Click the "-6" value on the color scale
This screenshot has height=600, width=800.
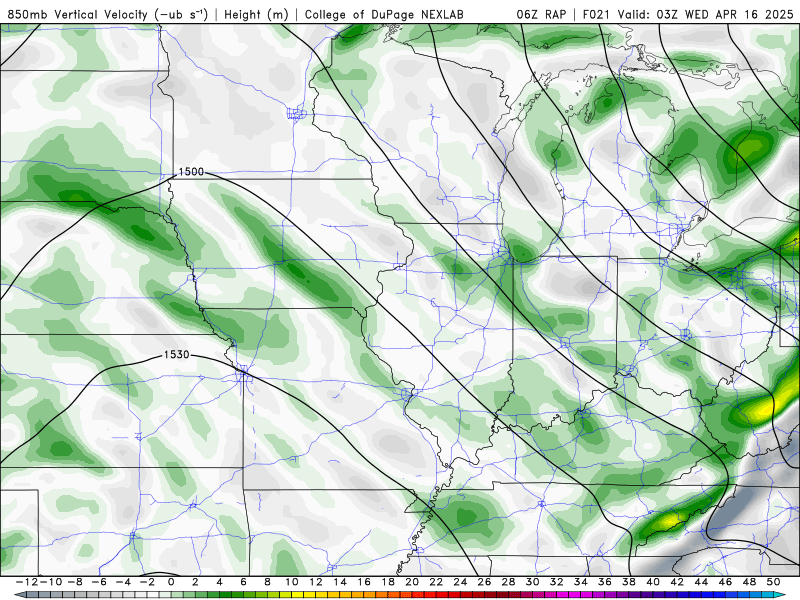pyautogui.click(x=99, y=582)
